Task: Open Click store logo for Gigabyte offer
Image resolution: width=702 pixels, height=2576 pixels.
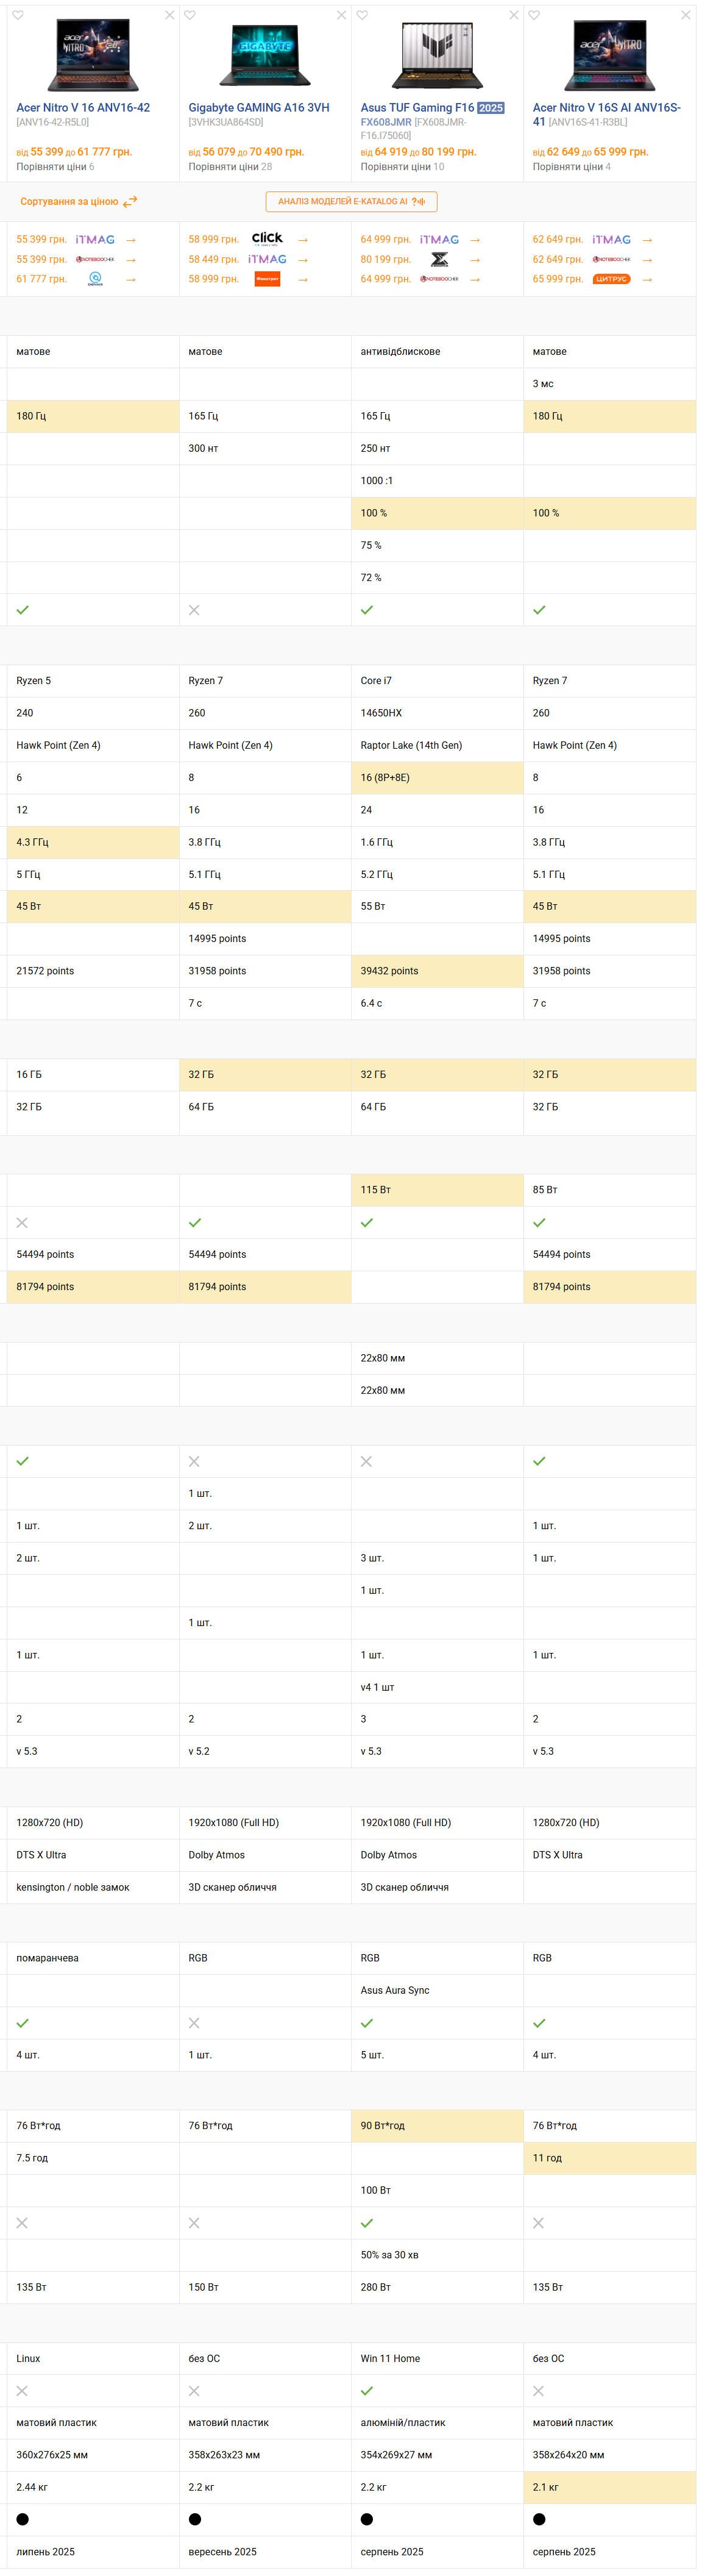Action: point(267,239)
